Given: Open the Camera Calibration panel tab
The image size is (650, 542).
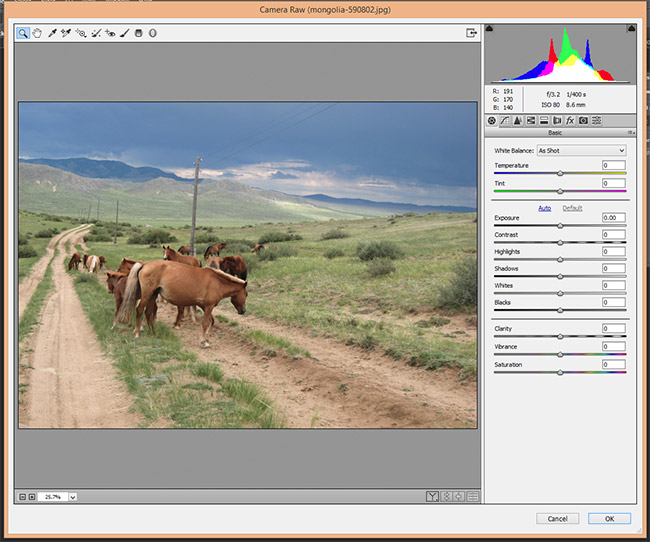Looking at the screenshot, I should click(583, 121).
